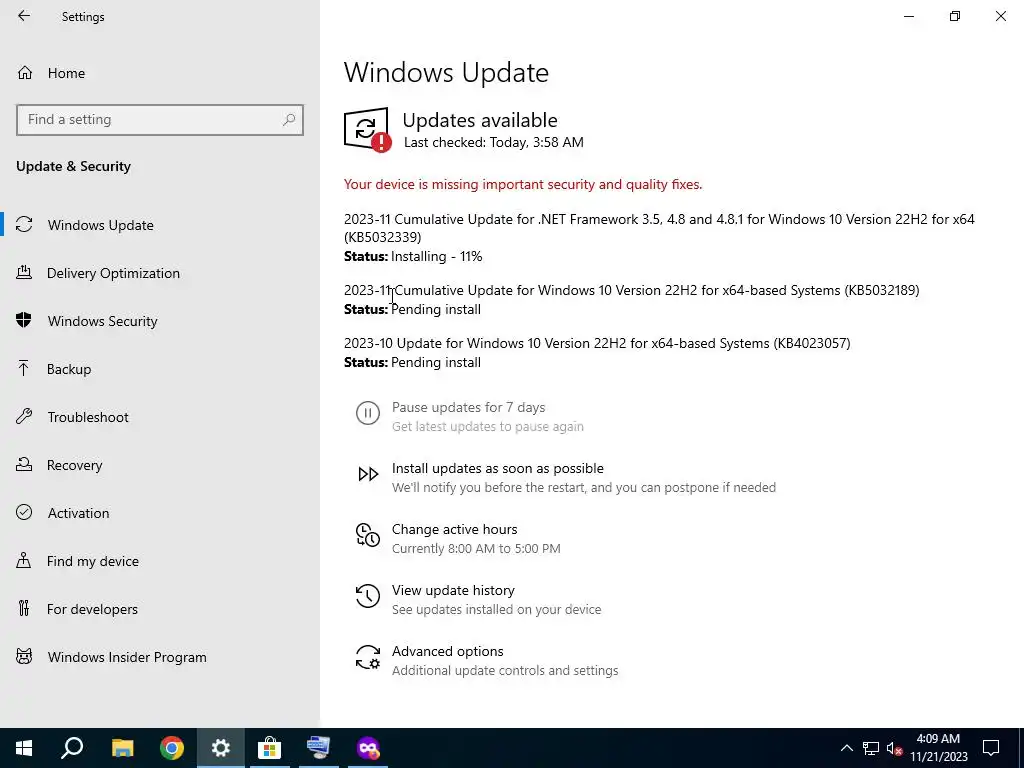The image size is (1024, 768).
Task: Open the Home icon in sidebar
Action: tap(25, 72)
